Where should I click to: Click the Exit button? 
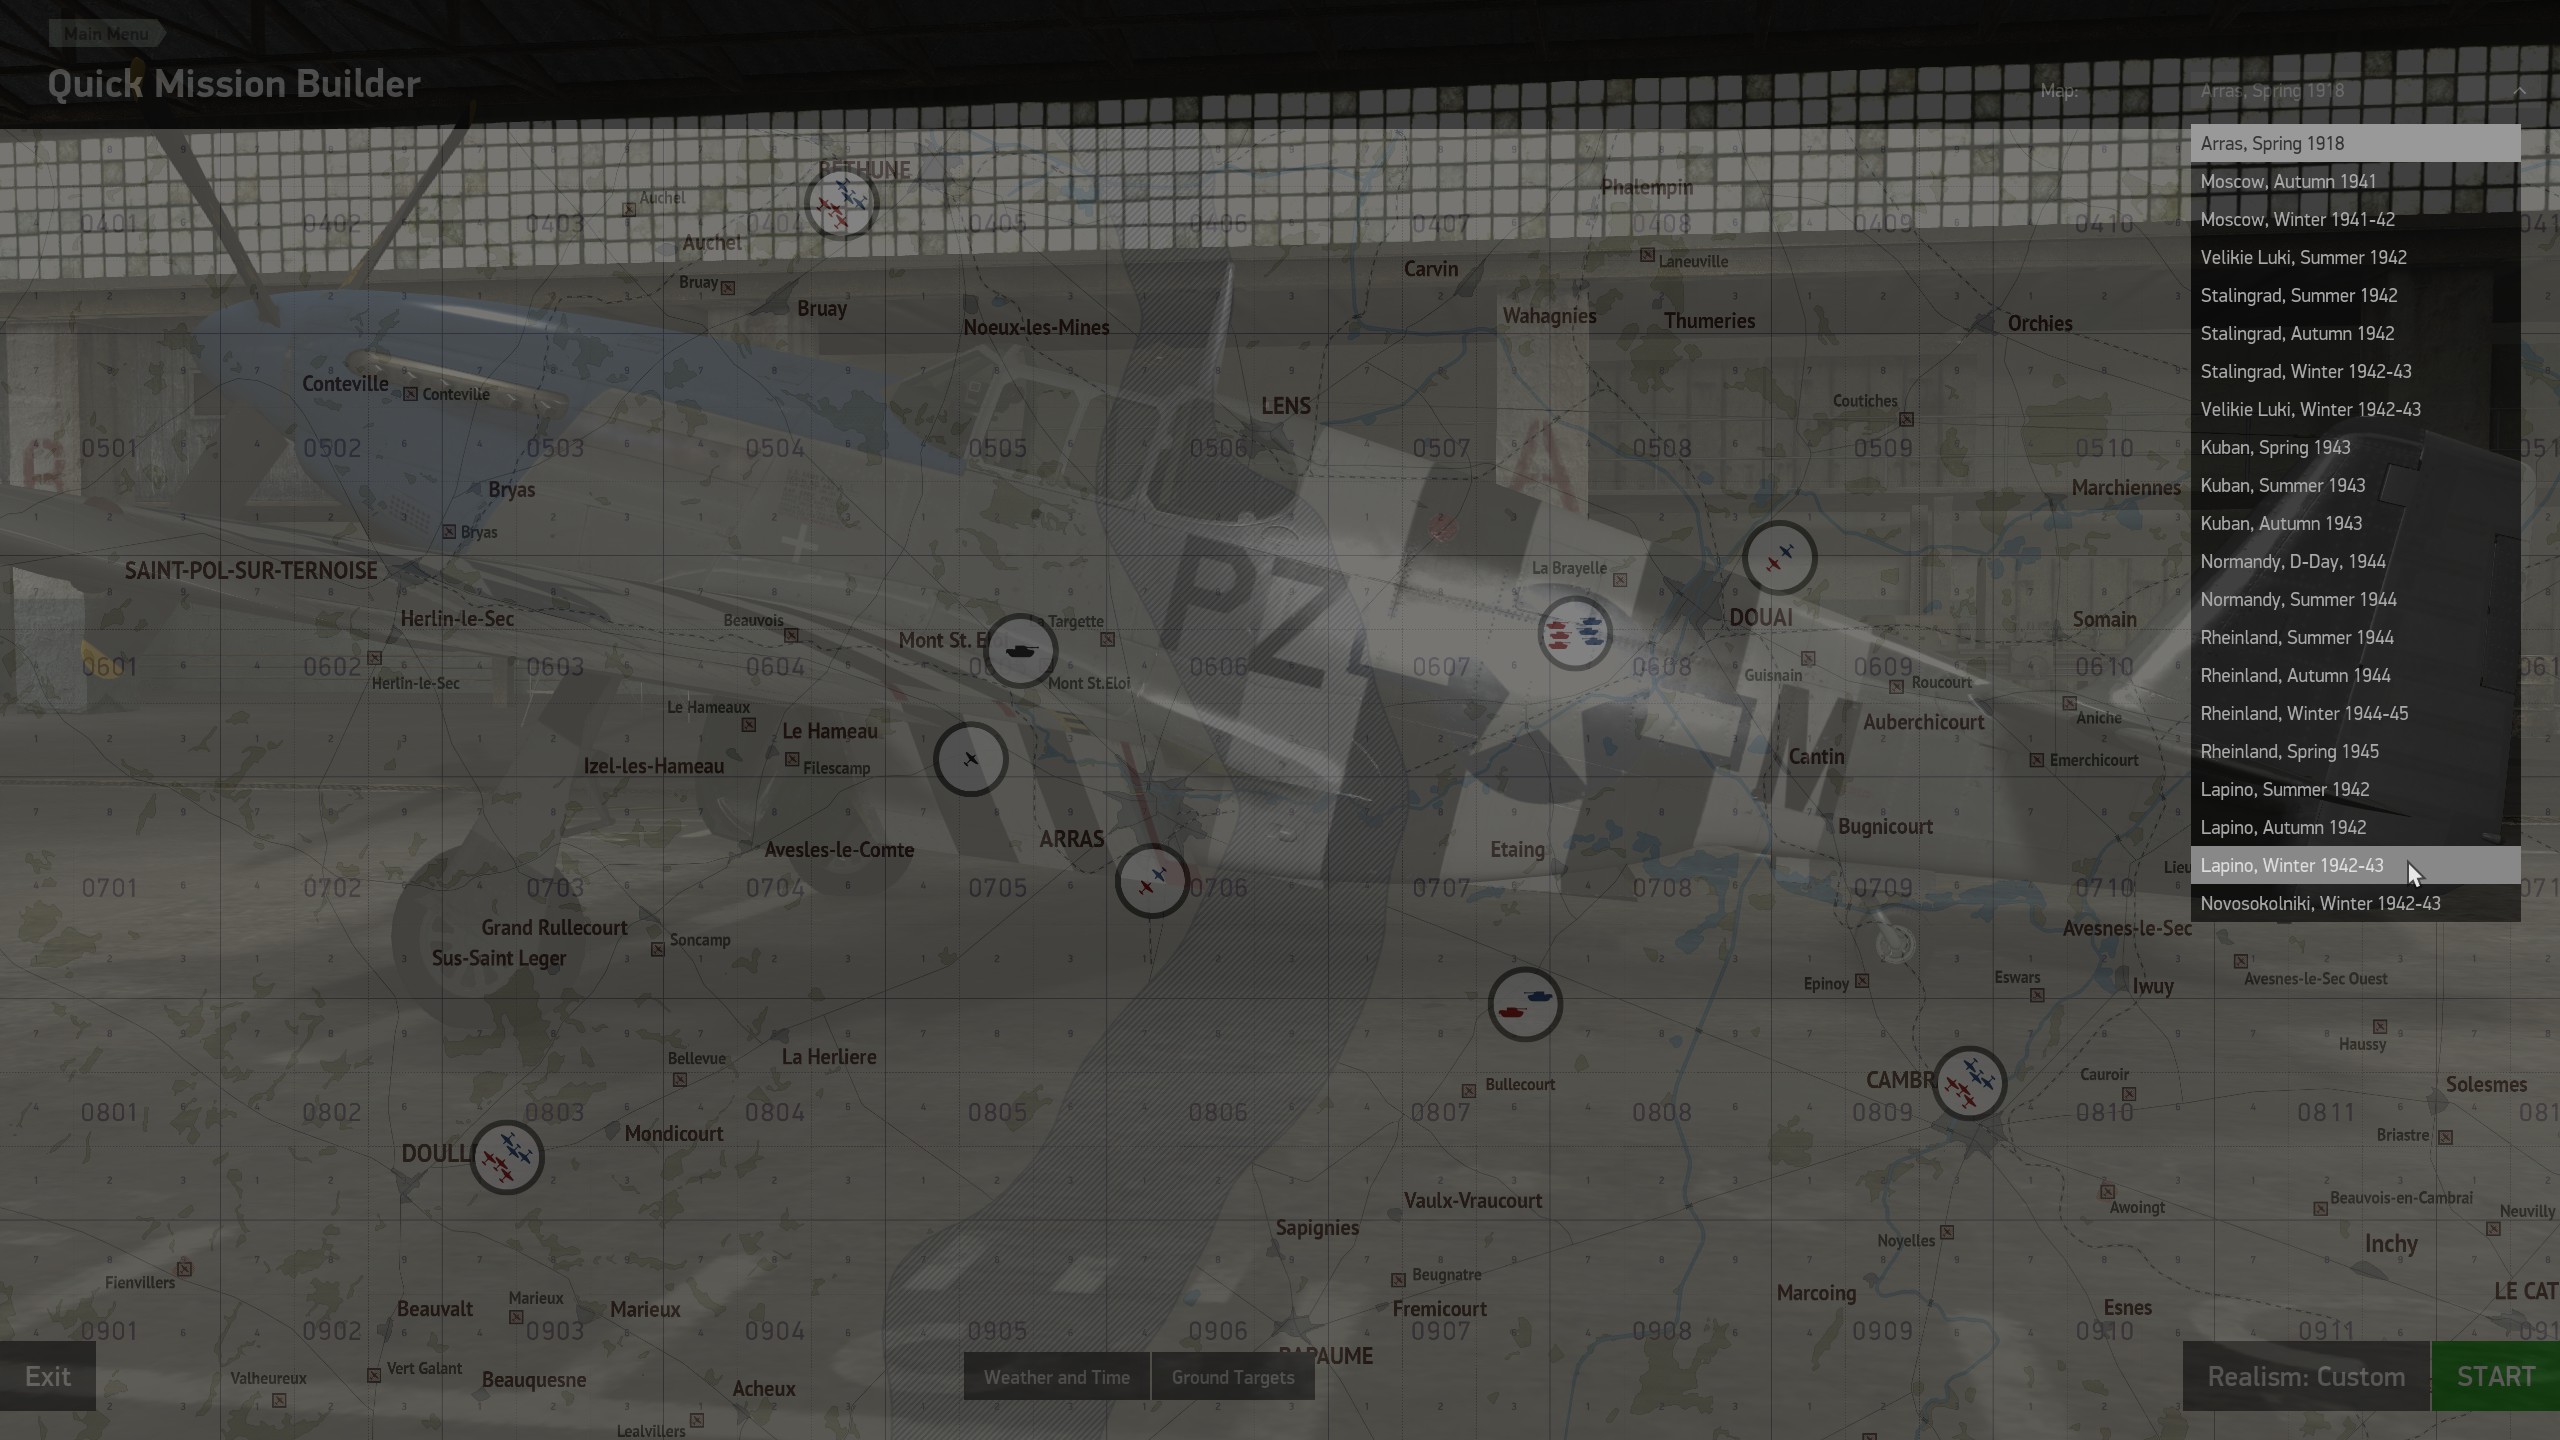click(x=48, y=1377)
